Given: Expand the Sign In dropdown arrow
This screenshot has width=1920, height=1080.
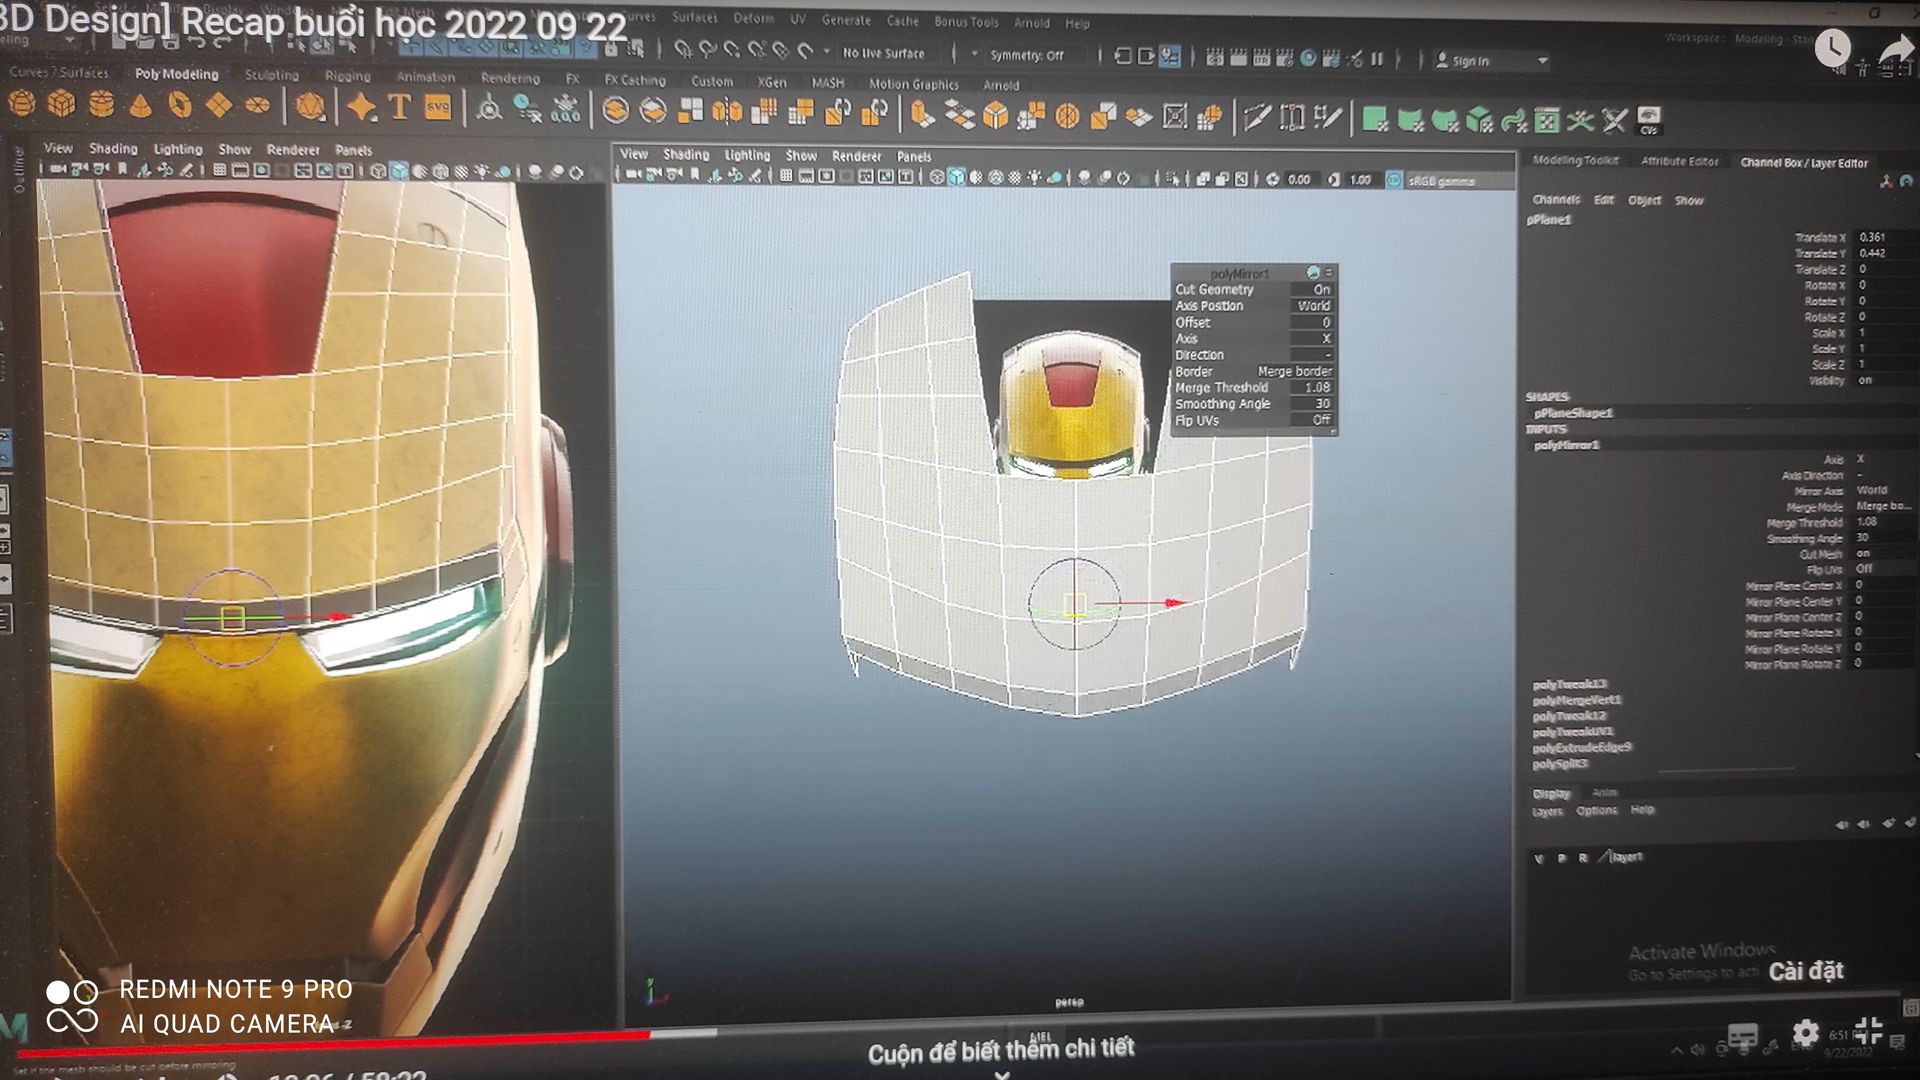Looking at the screenshot, I should 1543,61.
